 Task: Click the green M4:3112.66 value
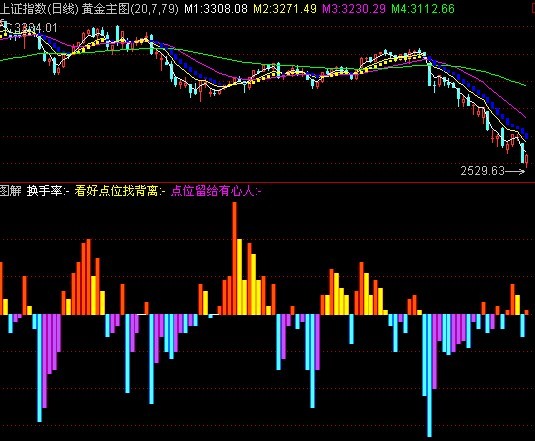pos(423,9)
